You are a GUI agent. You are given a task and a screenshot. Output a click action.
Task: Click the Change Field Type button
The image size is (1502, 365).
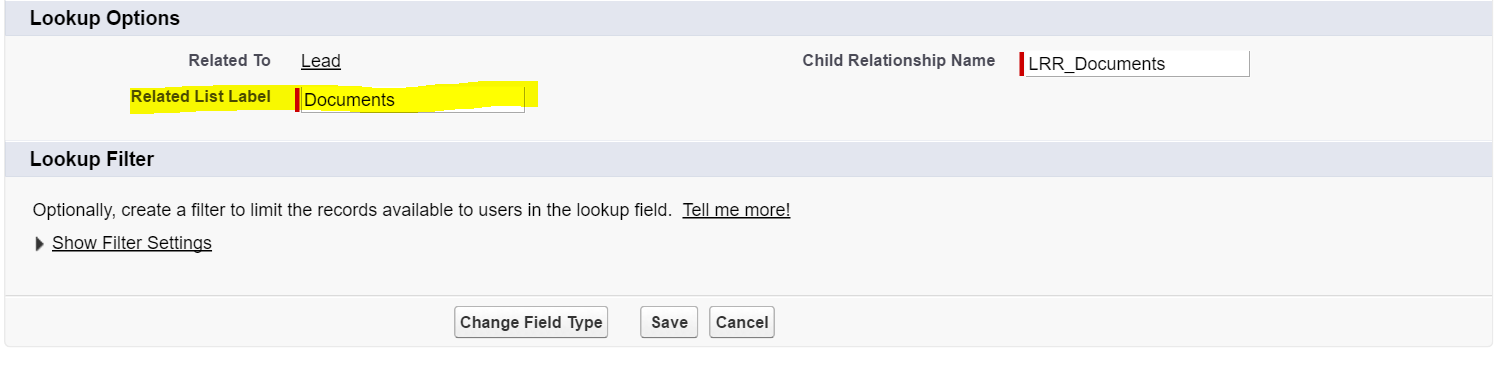click(x=531, y=322)
